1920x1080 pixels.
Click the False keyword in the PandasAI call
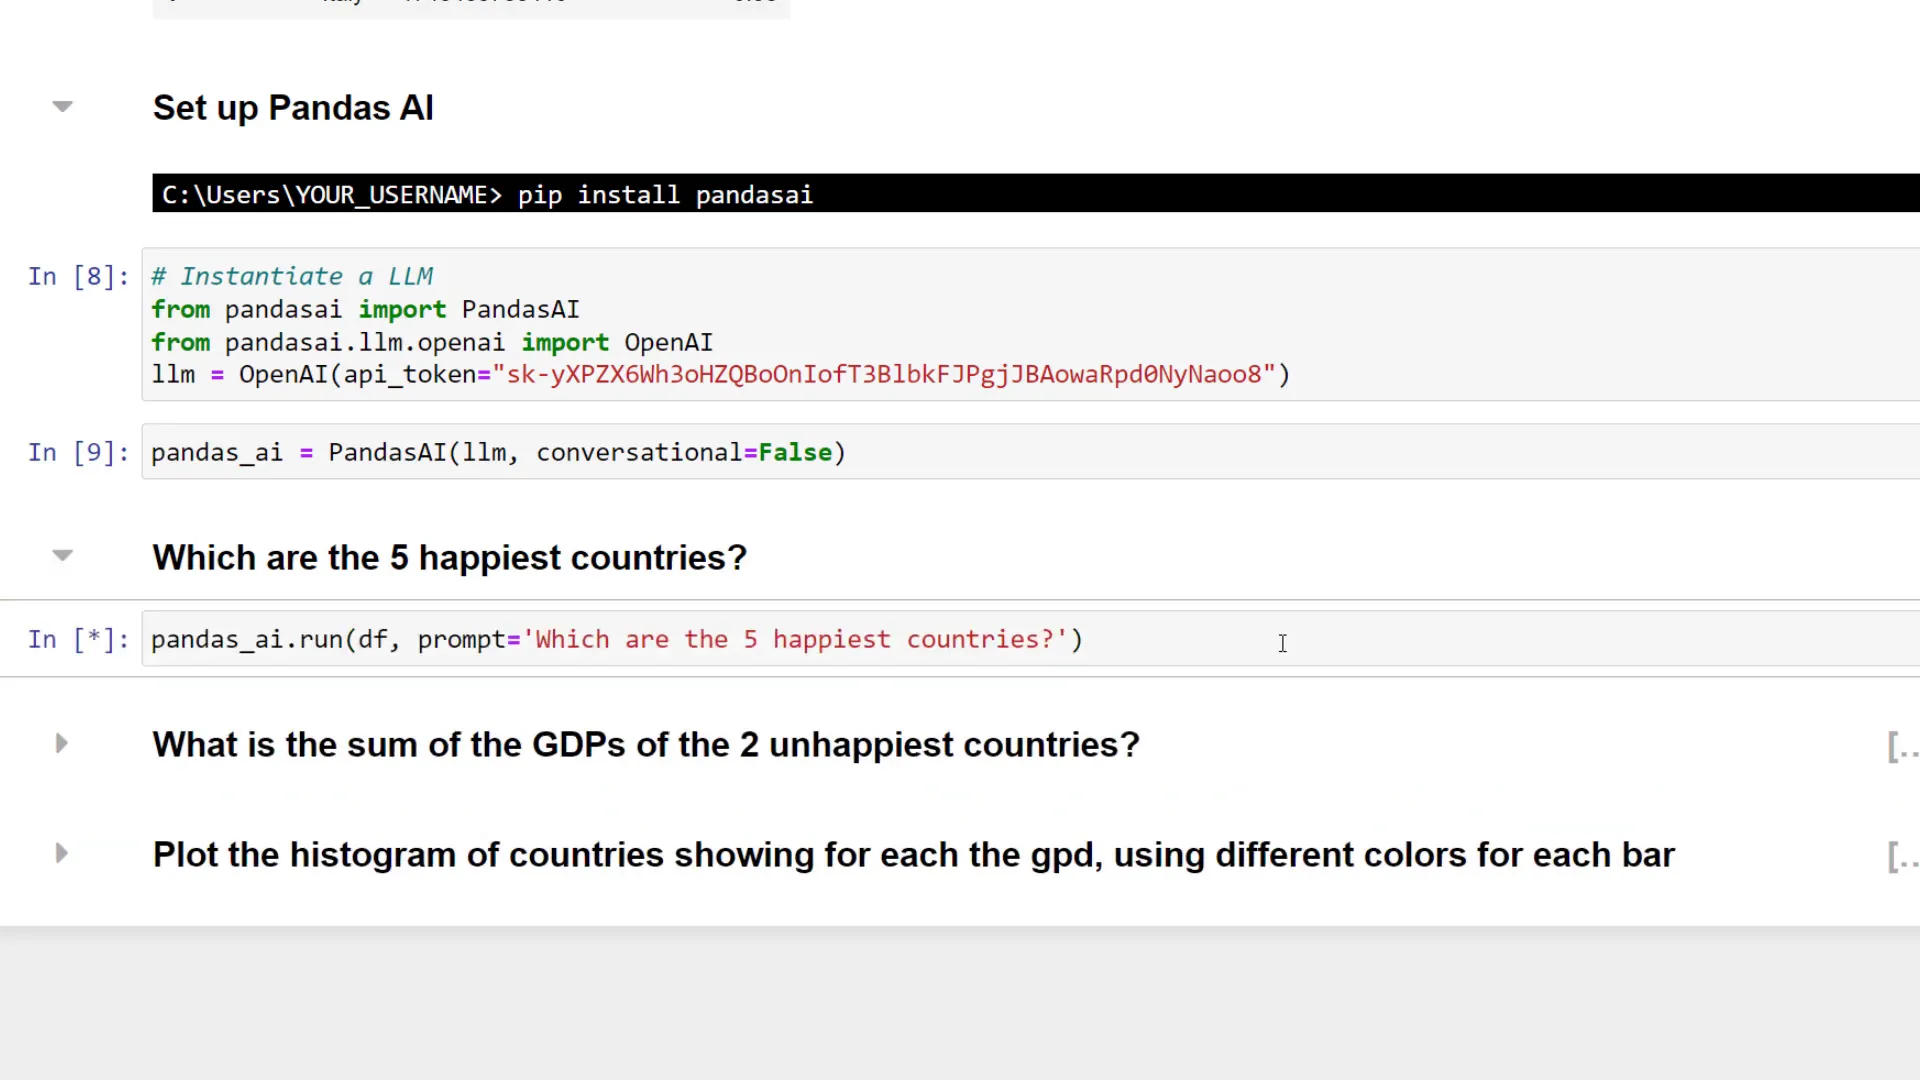(795, 453)
